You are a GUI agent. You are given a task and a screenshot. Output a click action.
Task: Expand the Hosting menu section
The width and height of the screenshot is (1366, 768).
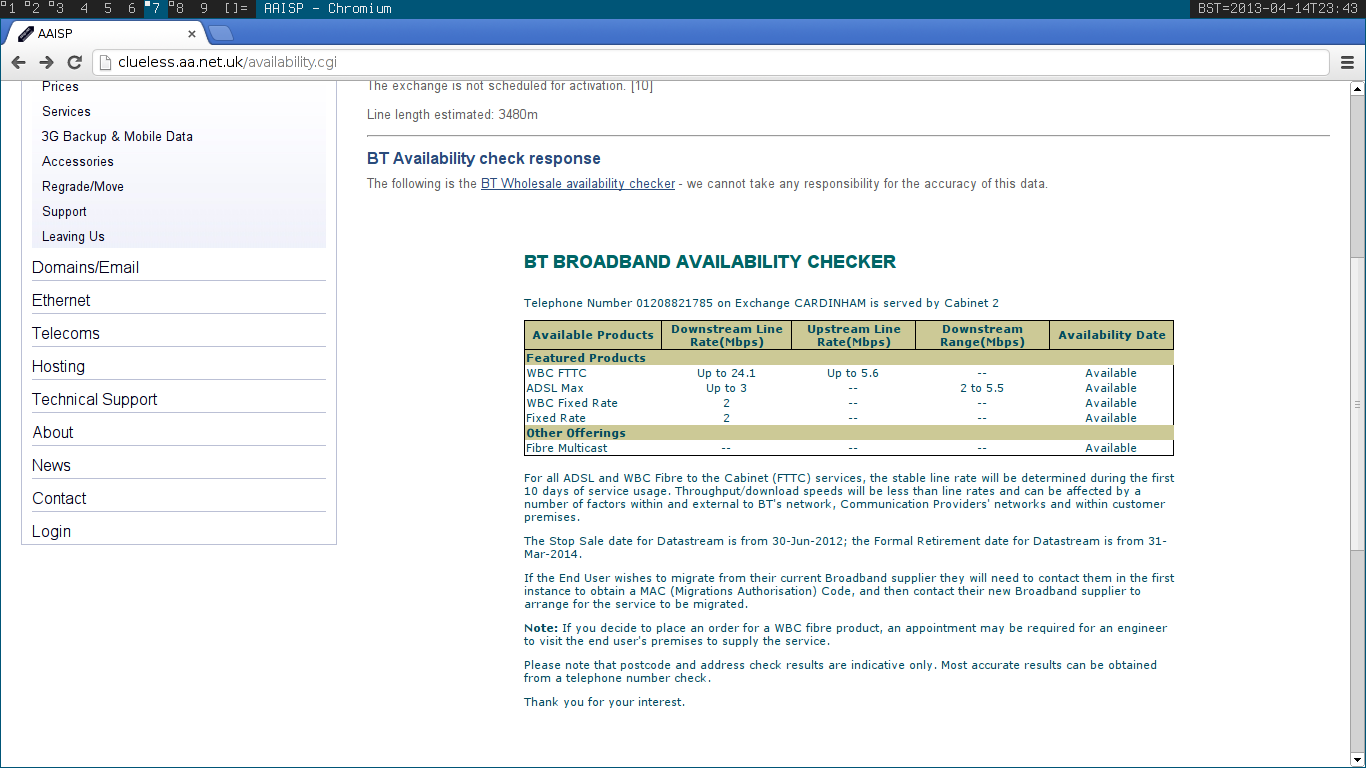tap(58, 367)
